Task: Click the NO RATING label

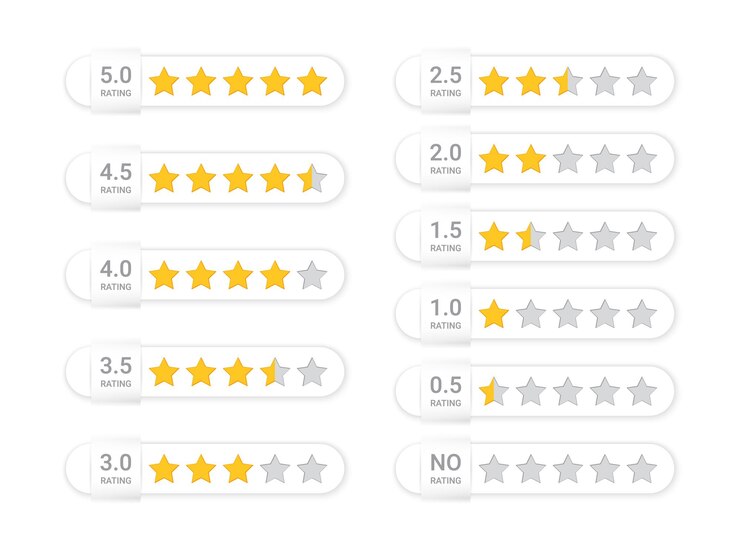Action: point(446,469)
